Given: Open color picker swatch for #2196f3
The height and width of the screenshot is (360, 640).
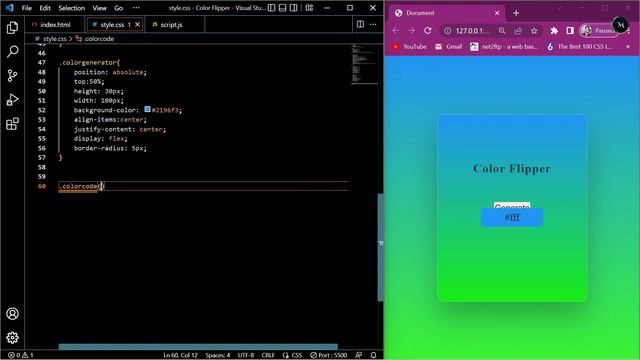Looking at the screenshot, I should [x=148, y=109].
